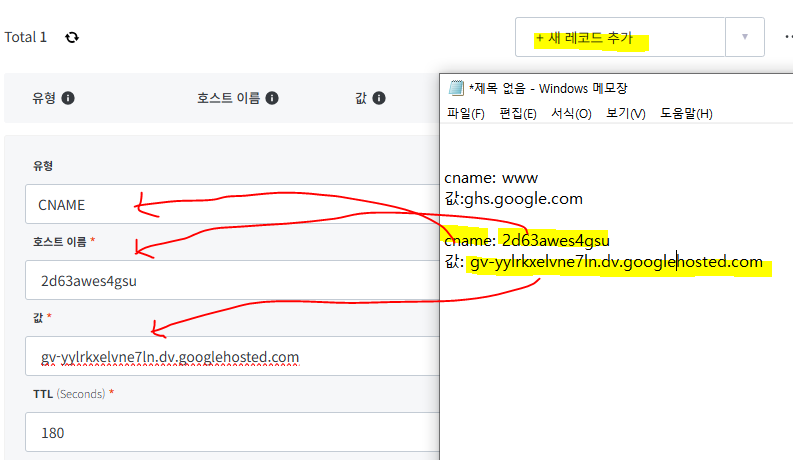Click 'gv-yylrkxelvne7ln.dv.googlehosted.com' line in Notepad
Viewport: 793px width, 460px height.
tap(616, 262)
